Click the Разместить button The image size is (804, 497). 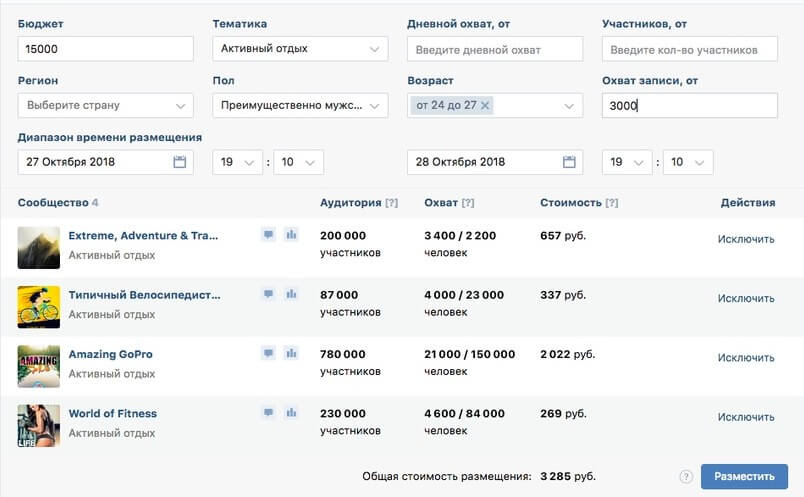click(745, 476)
